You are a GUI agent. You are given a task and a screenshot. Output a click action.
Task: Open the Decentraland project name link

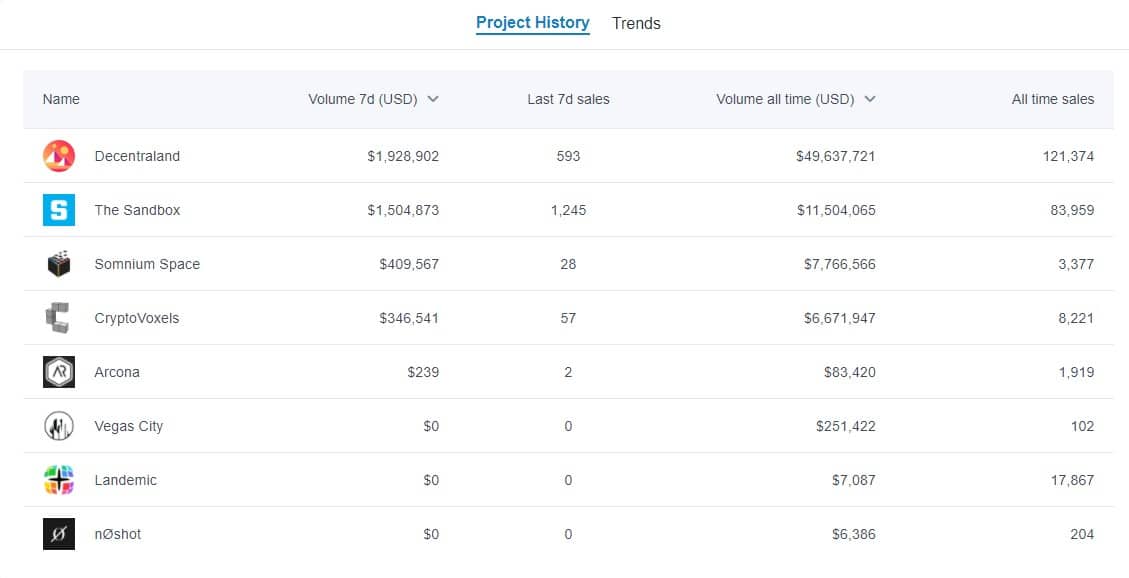point(137,156)
